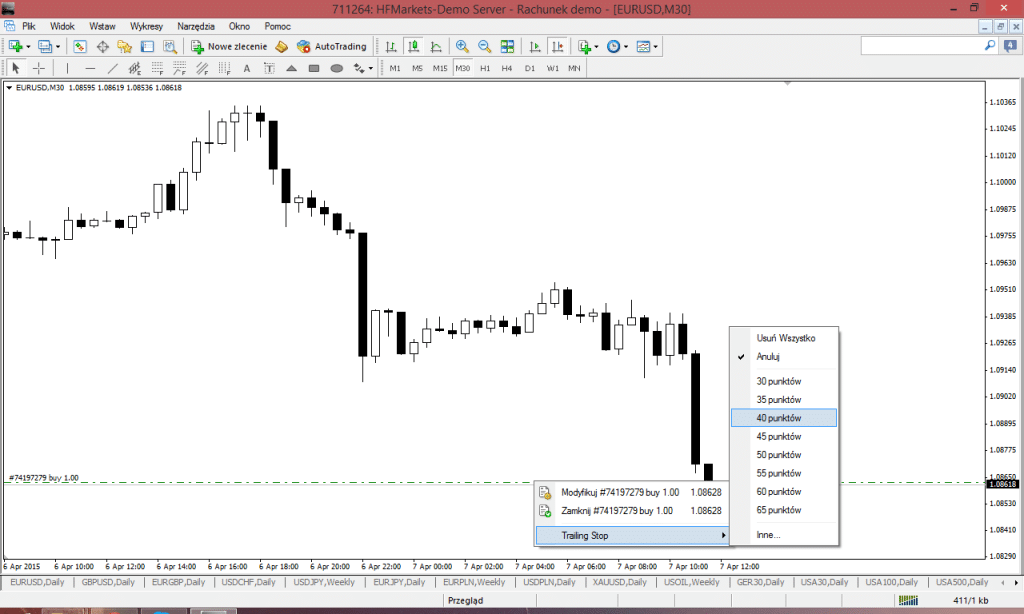The image size is (1024, 614).
Task: Choose 40 punktów trailing stop
Action: (785, 417)
